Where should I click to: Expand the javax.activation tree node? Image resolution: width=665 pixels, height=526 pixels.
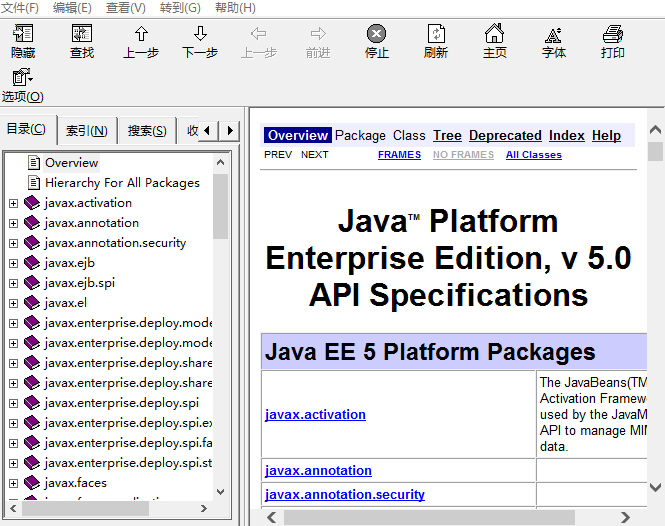click(x=14, y=203)
